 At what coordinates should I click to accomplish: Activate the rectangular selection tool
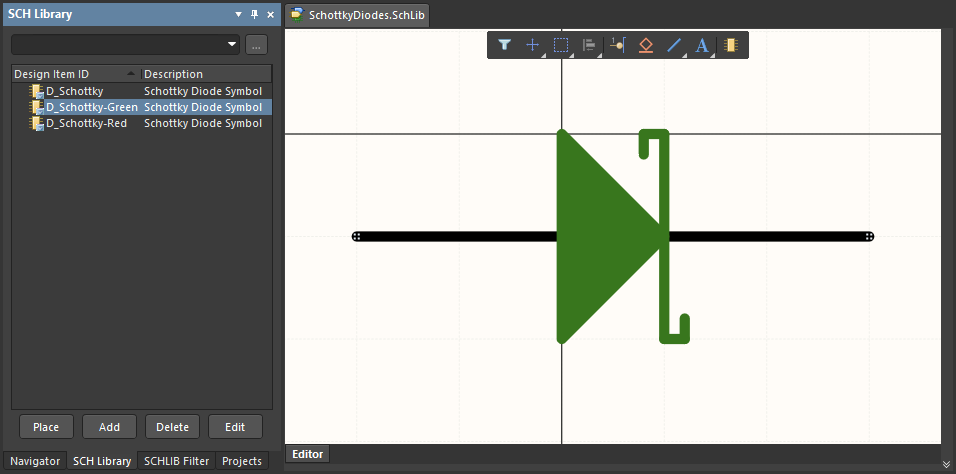561,45
